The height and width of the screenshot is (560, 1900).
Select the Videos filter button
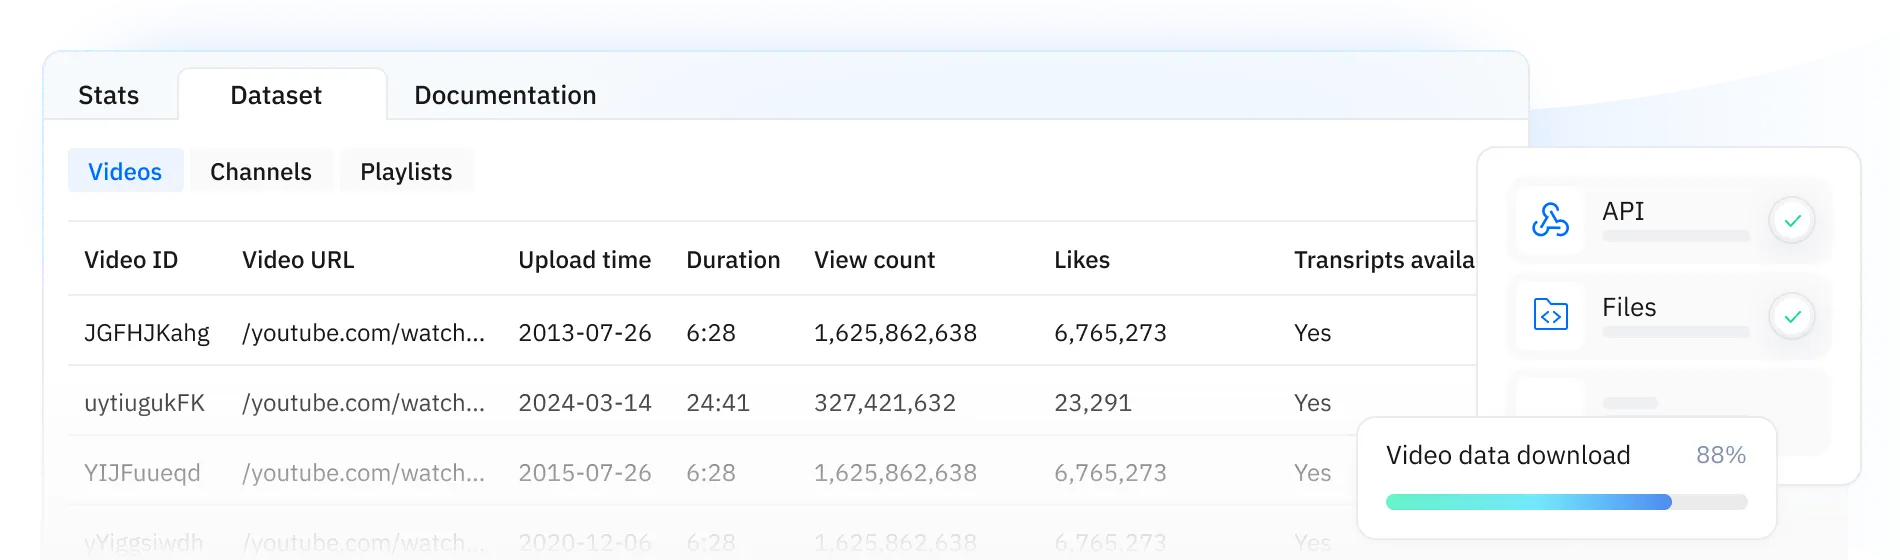point(125,172)
